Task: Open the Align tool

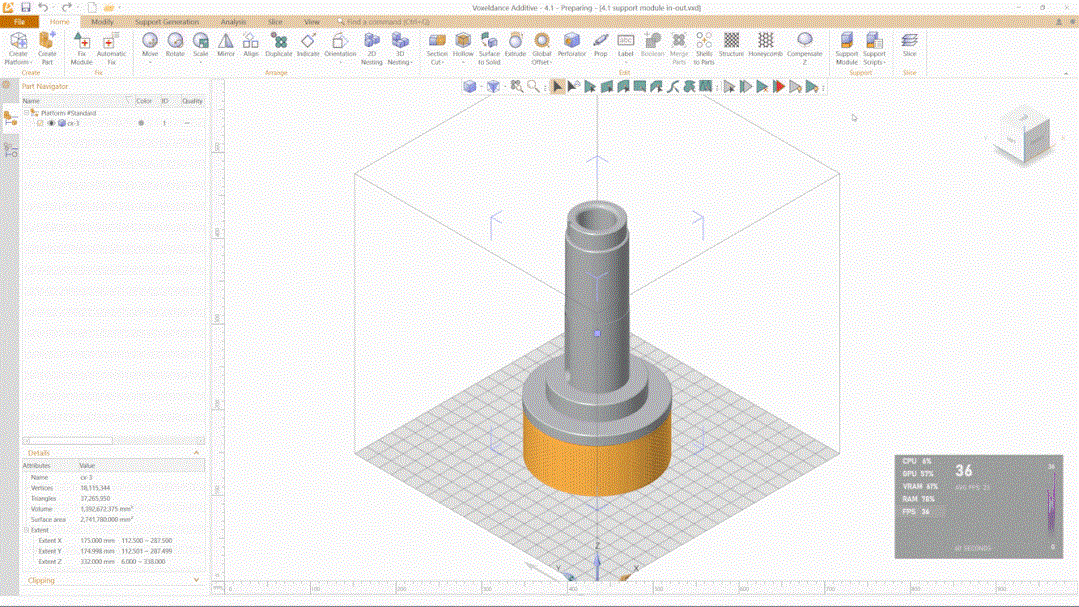Action: point(250,45)
